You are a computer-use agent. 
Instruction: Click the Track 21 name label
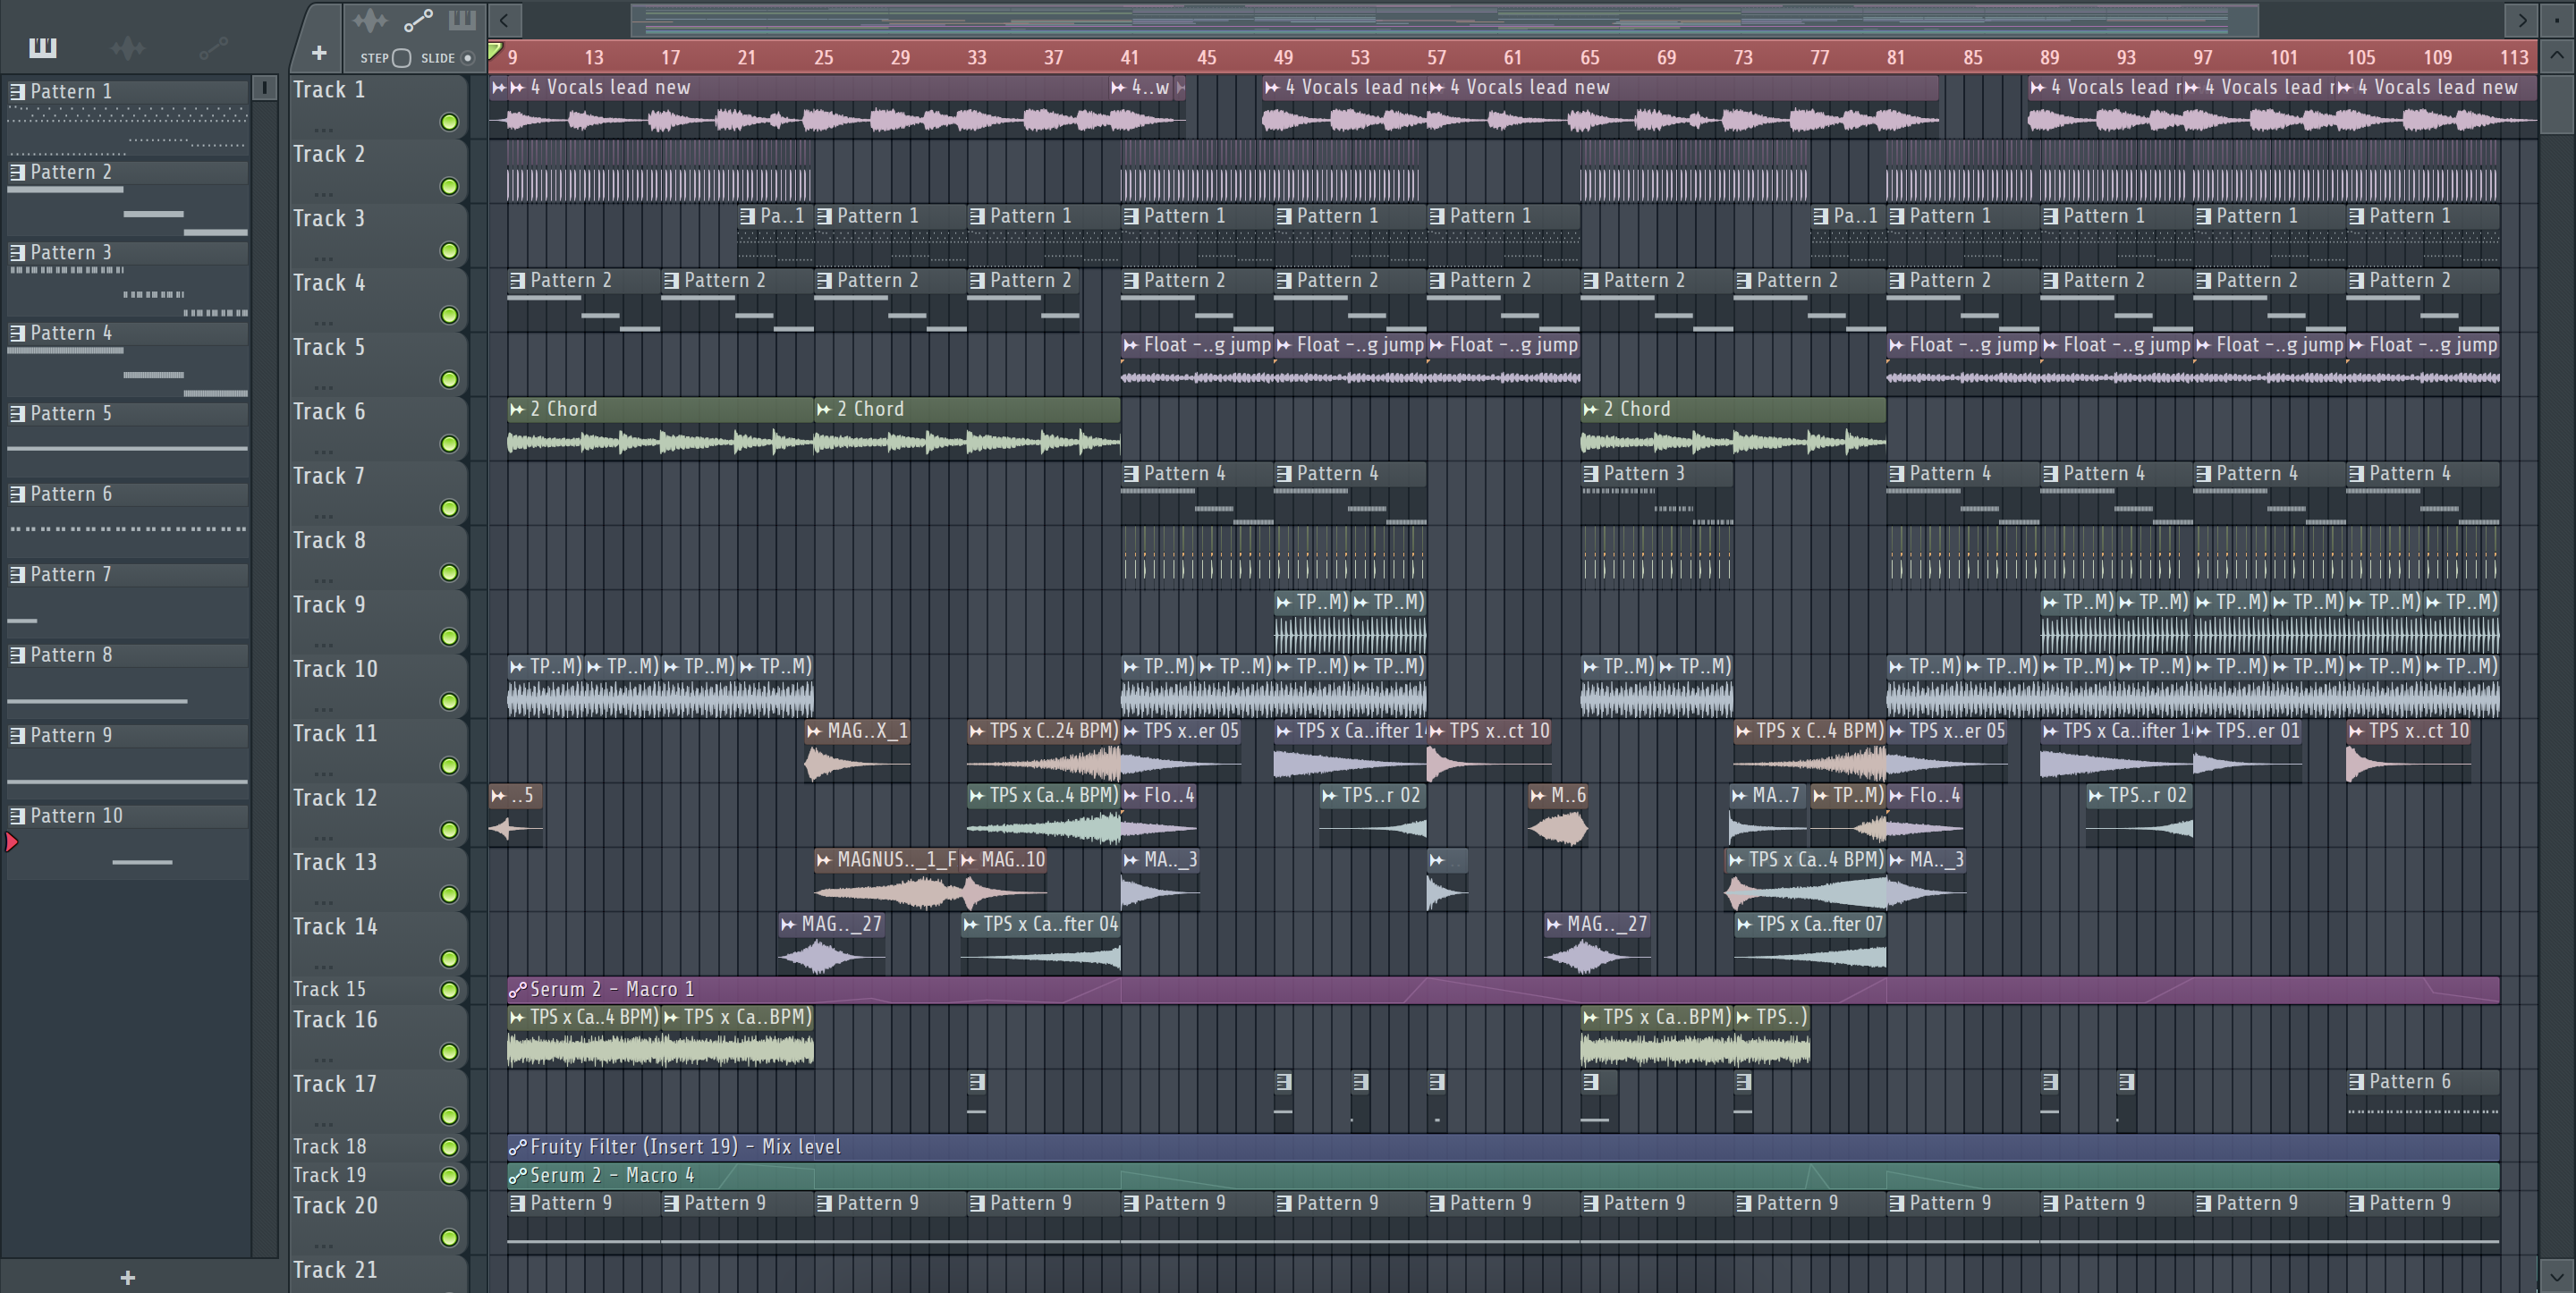335,1269
